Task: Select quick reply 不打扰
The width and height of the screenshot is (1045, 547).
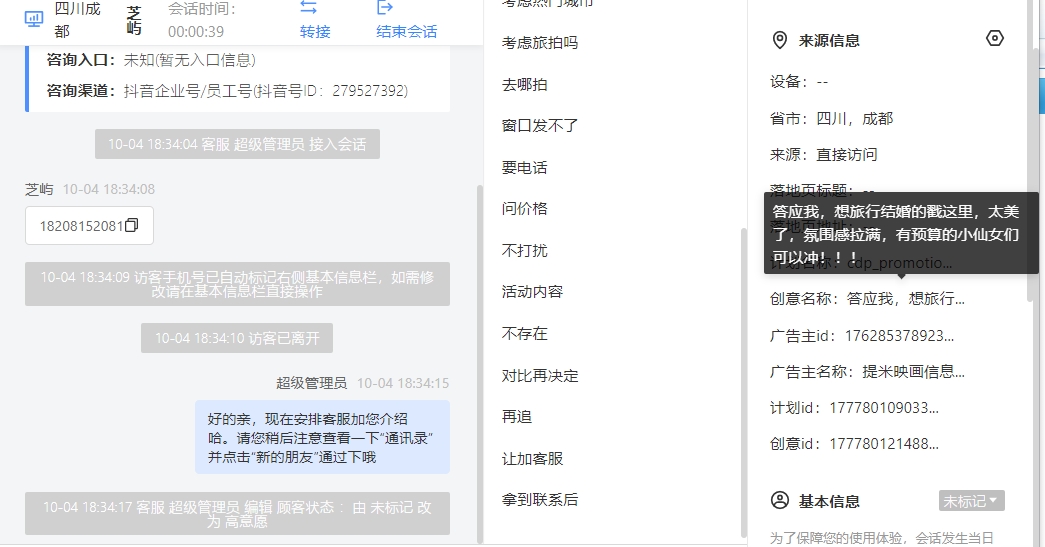Action: click(524, 251)
